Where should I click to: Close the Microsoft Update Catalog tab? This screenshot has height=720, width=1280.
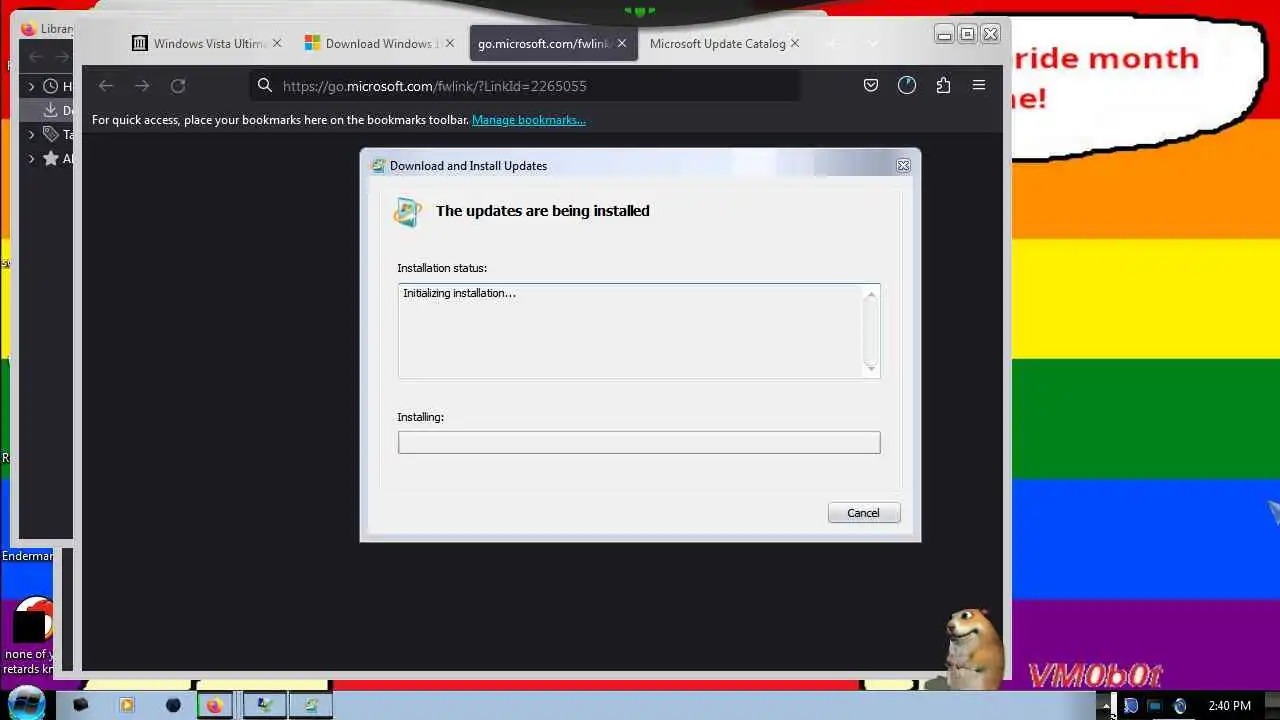[x=794, y=43]
